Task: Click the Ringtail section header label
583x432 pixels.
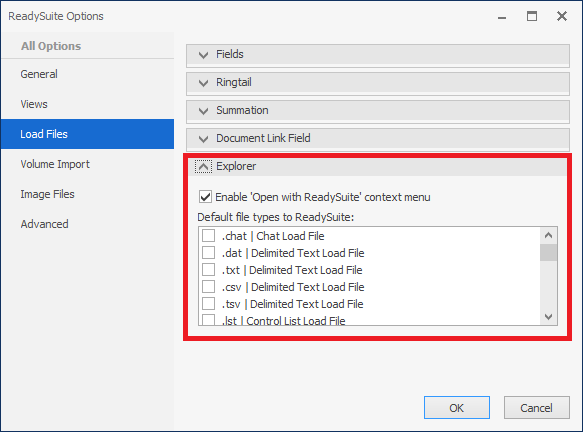Action: pos(234,82)
